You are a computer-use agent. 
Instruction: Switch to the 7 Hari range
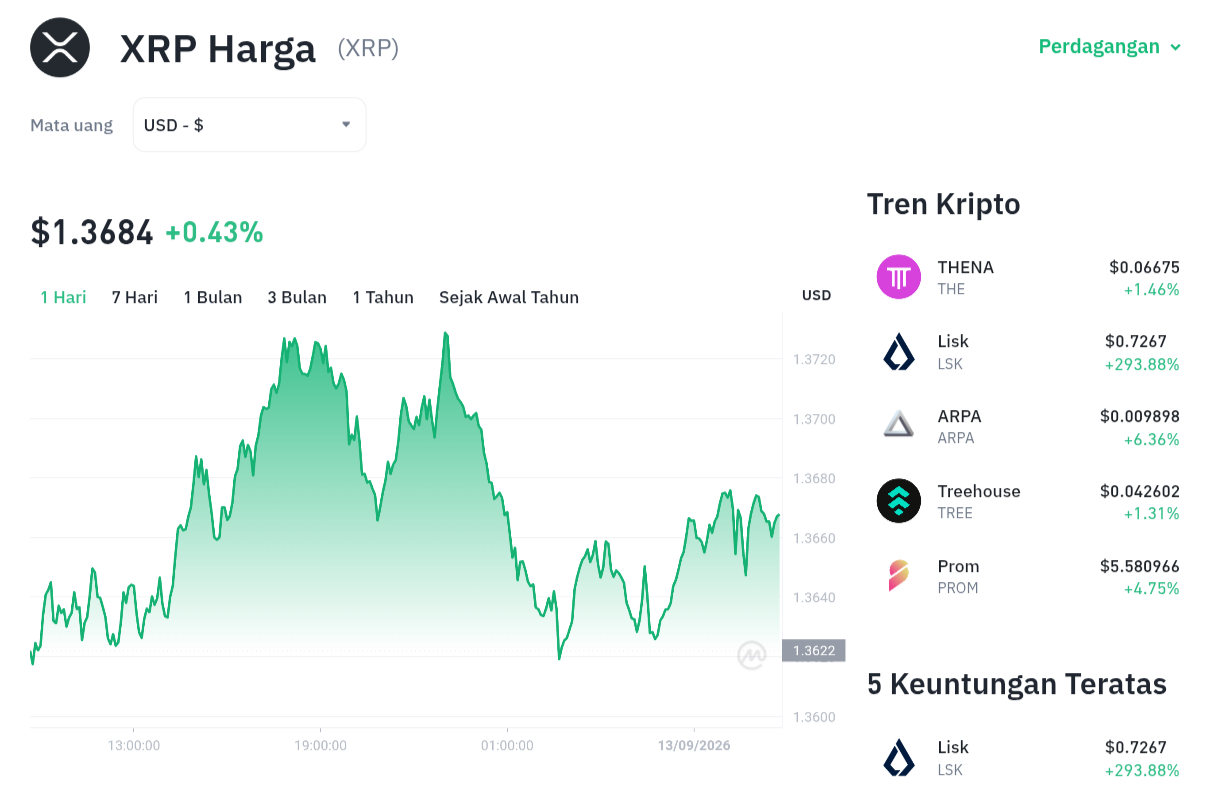click(135, 297)
